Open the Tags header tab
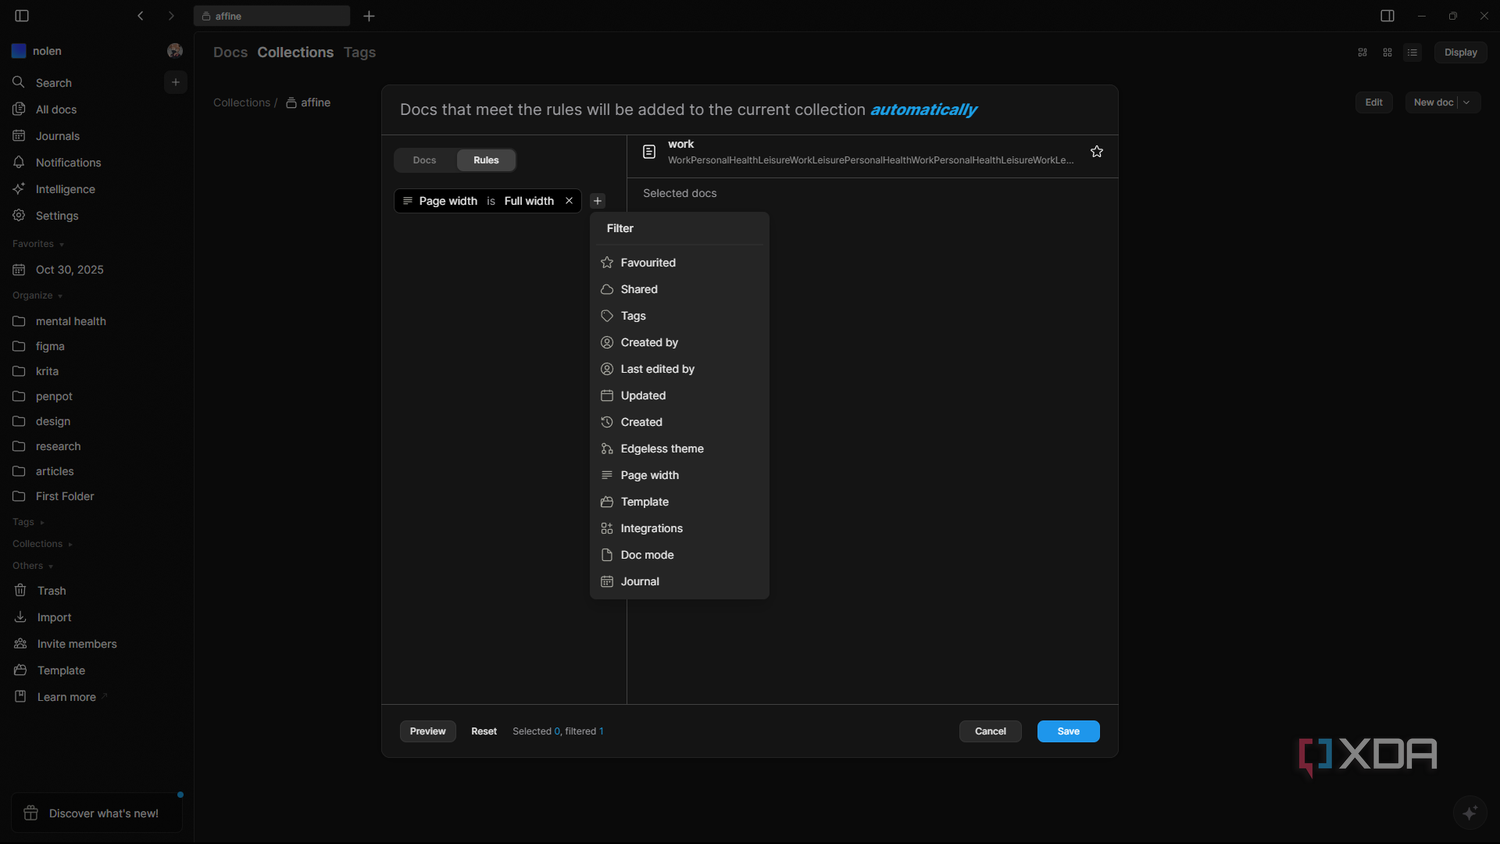Image resolution: width=1500 pixels, height=844 pixels. (x=360, y=52)
